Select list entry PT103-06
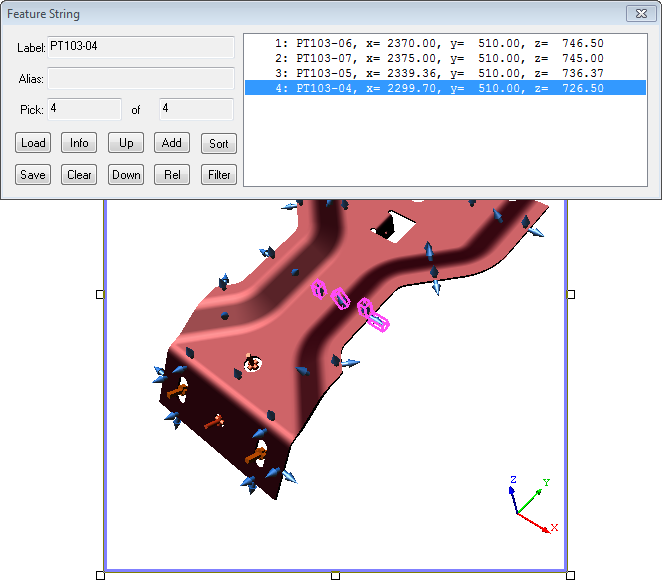The height and width of the screenshot is (581, 664). pos(438,44)
